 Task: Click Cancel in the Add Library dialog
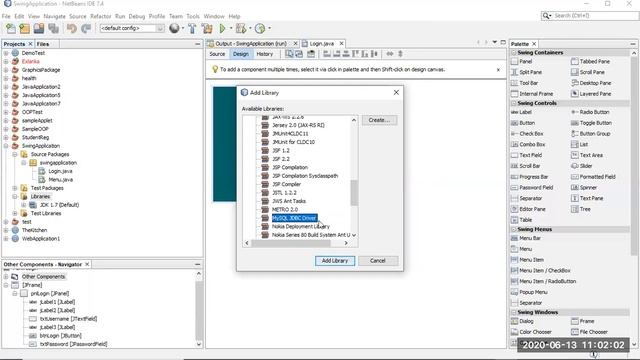(x=378, y=261)
